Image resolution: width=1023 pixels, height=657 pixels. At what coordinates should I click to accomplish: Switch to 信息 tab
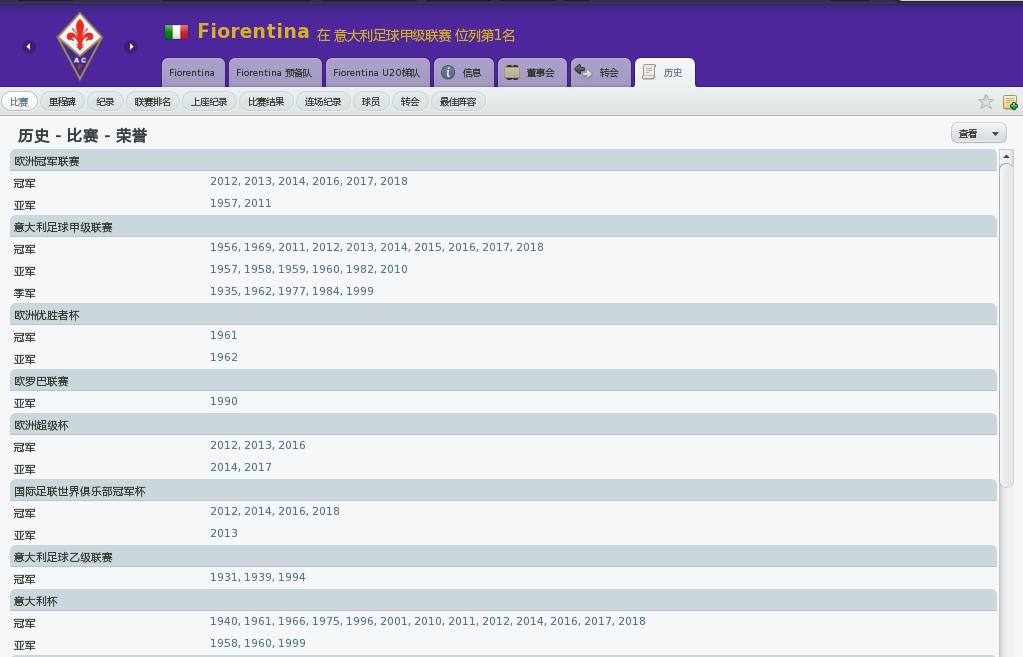pyautogui.click(x=463, y=72)
